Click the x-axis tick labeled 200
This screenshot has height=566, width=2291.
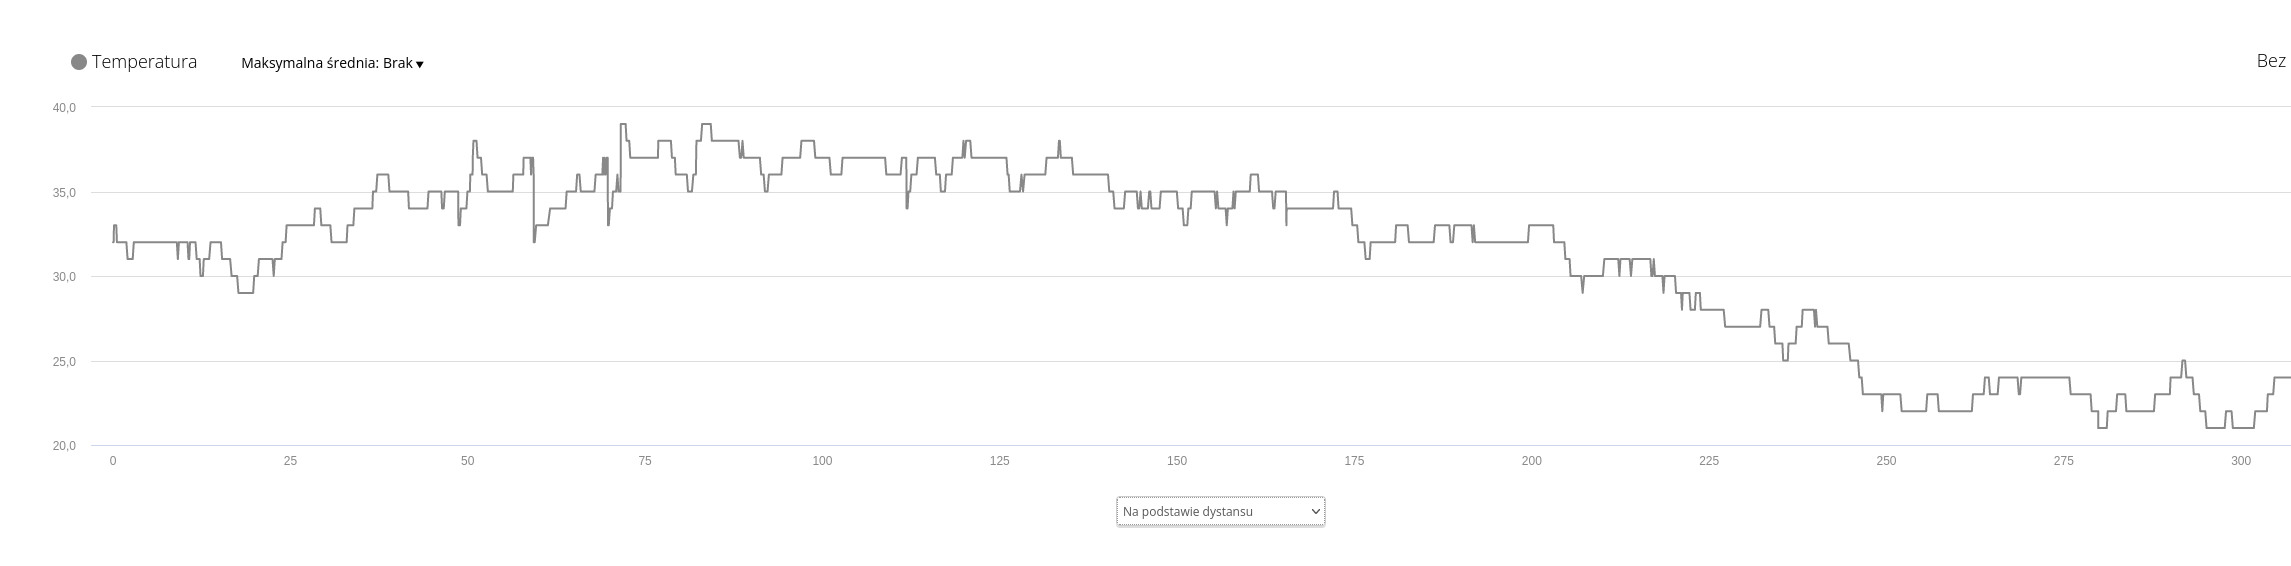pos(1531,461)
